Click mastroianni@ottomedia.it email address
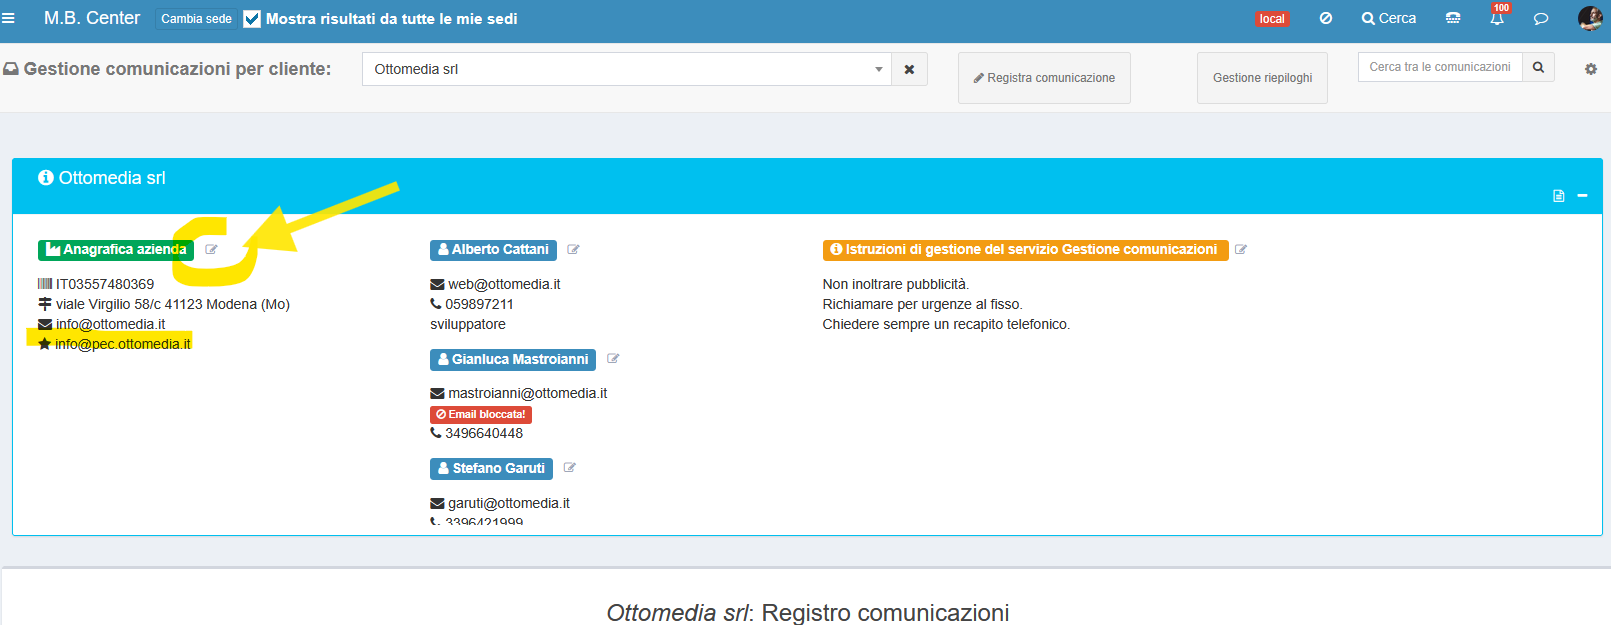Image resolution: width=1611 pixels, height=625 pixels. (528, 393)
